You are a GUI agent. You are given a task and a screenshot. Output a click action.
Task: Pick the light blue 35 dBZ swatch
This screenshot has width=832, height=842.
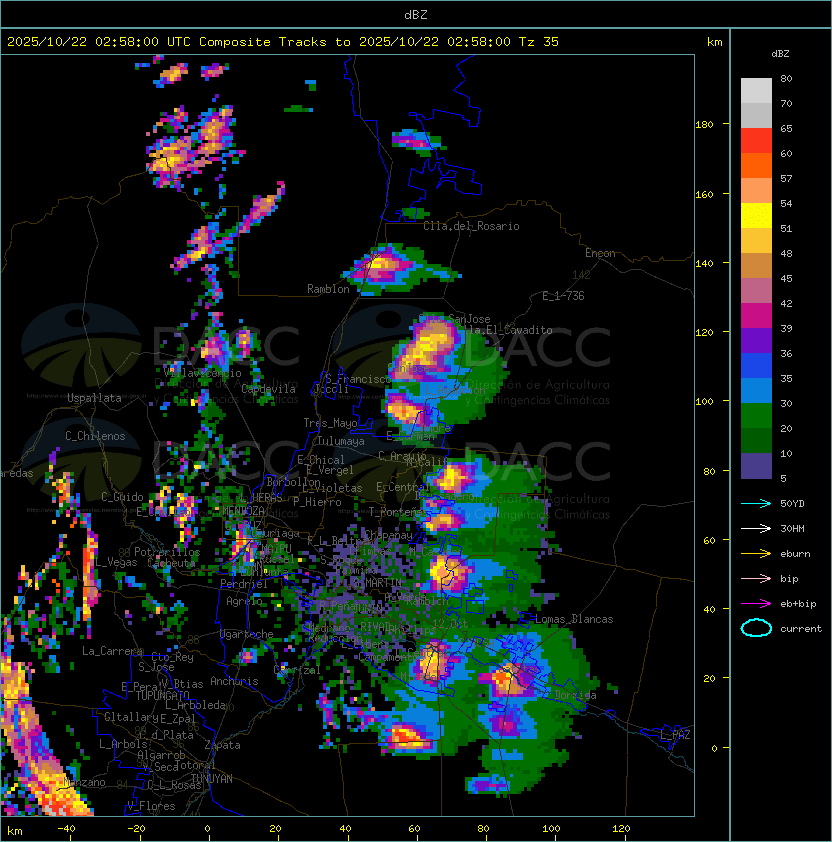[x=756, y=390]
